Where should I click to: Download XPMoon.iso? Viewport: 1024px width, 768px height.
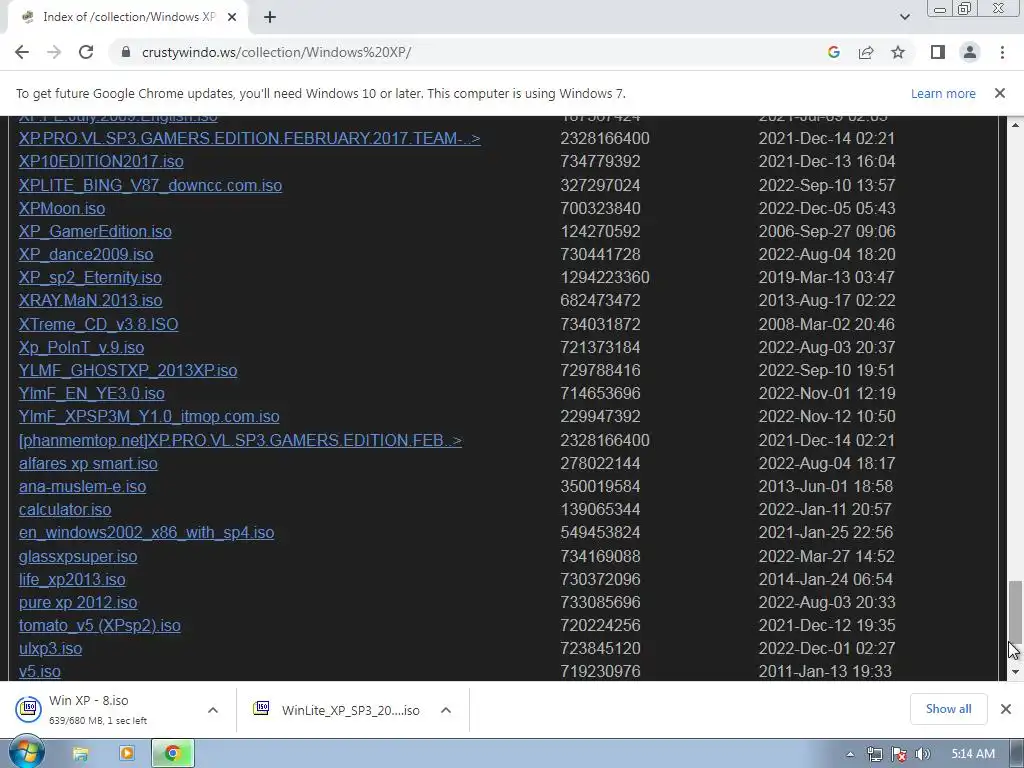[x=61, y=208]
